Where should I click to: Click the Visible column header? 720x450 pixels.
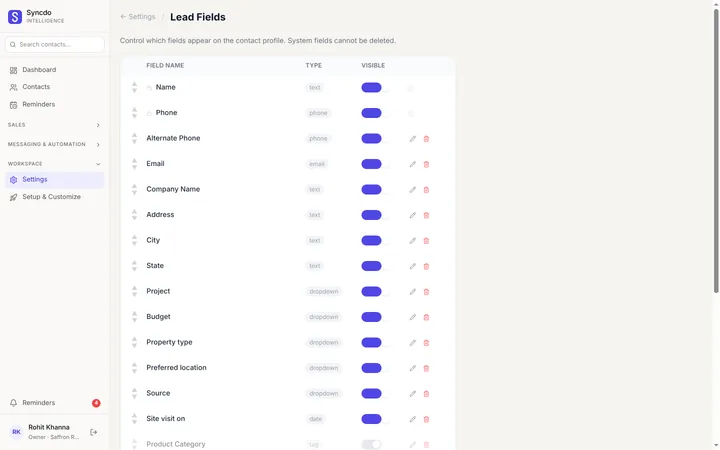[x=373, y=66]
